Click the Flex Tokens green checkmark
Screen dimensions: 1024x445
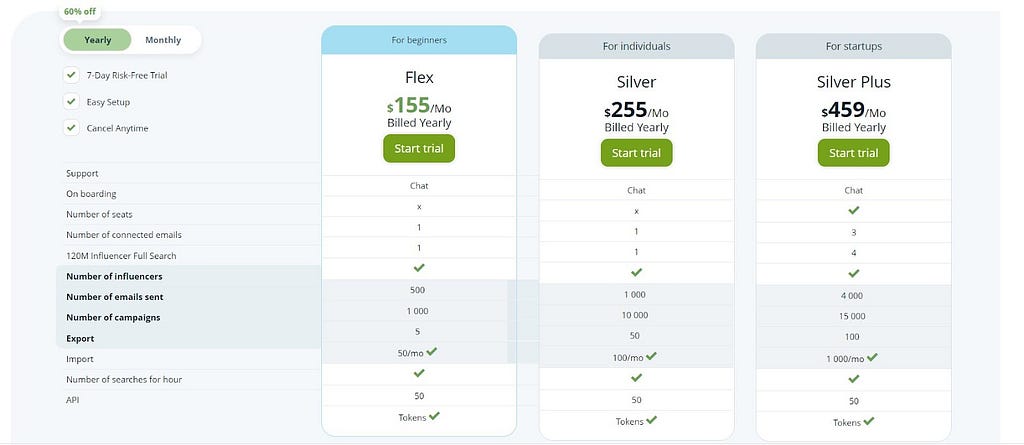tap(434, 416)
